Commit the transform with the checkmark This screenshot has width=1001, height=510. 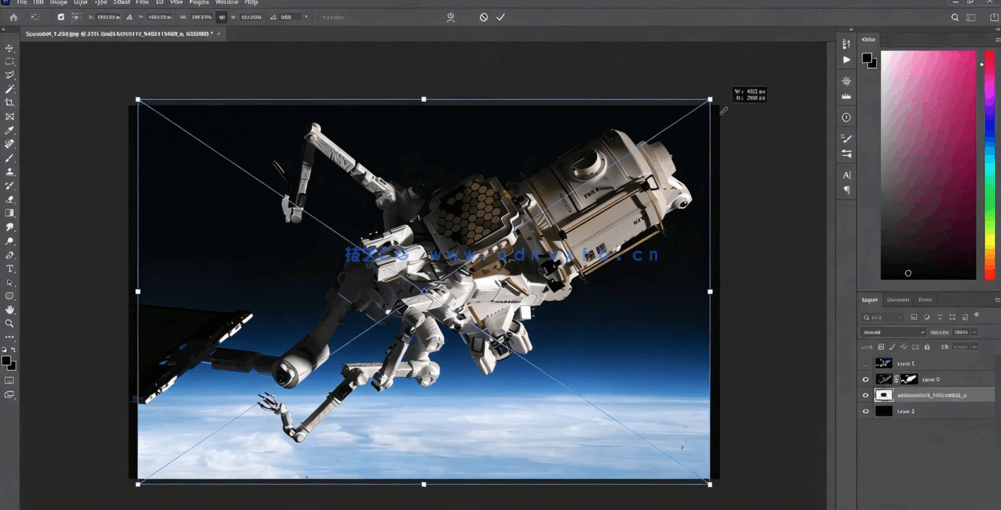coord(501,17)
